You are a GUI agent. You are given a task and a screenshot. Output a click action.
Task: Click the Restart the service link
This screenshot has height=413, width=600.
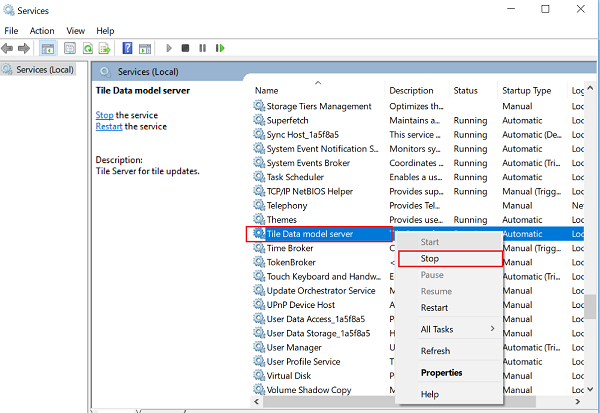(x=109, y=126)
